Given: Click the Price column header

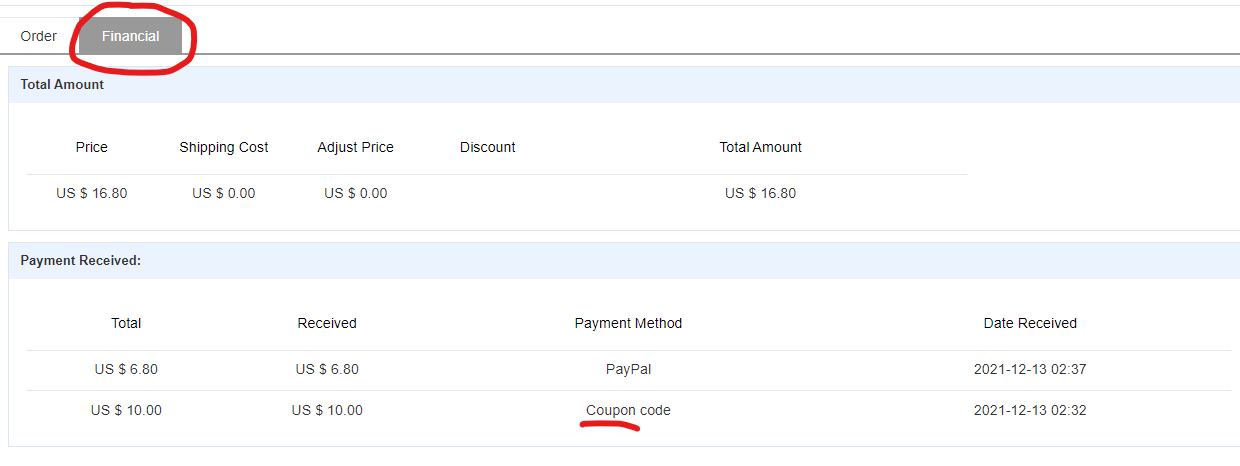Looking at the screenshot, I should click(x=92, y=147).
